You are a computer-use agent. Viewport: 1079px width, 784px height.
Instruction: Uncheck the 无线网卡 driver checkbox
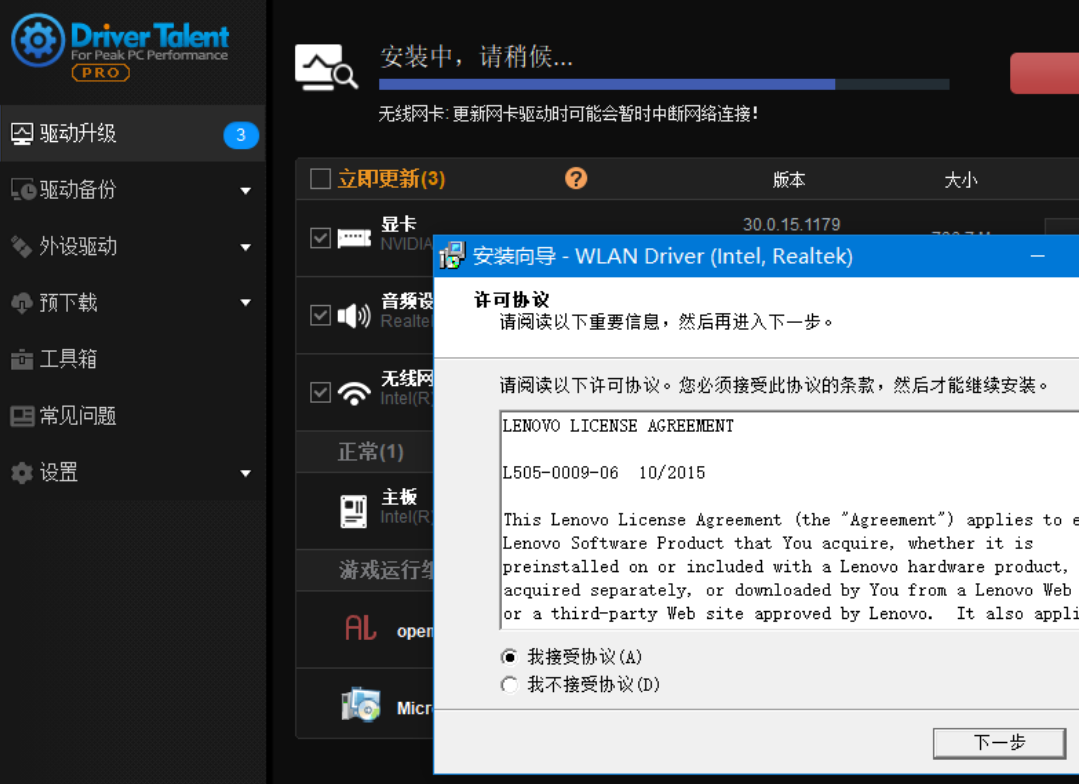click(x=321, y=392)
